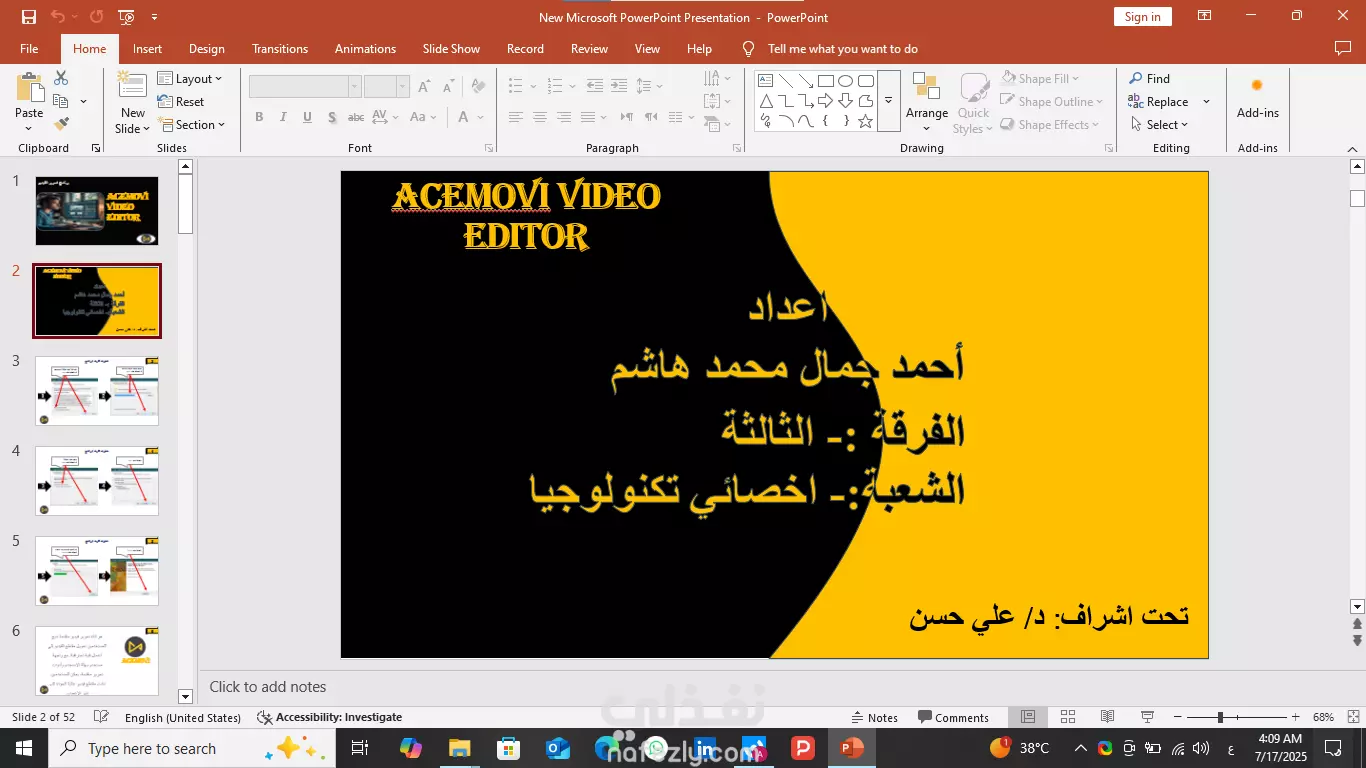Collapse the ribbon with the chevron
This screenshot has width=1366, height=768.
pyautogui.click(x=1352, y=148)
